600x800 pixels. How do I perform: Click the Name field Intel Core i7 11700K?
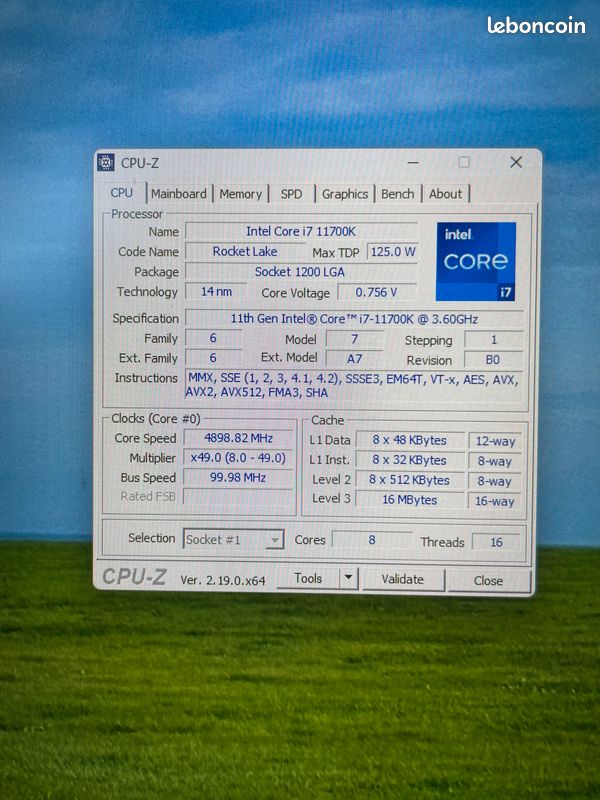coord(301,231)
